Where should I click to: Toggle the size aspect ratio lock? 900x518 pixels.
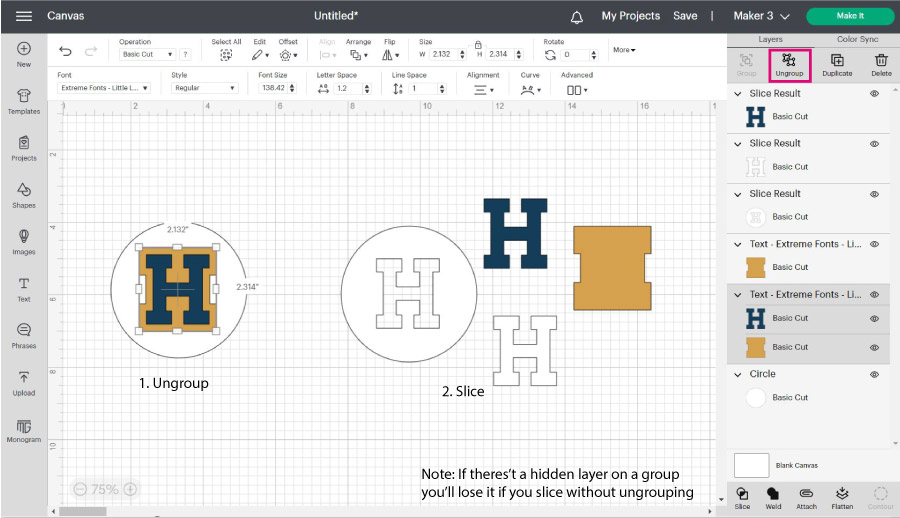coord(478,44)
